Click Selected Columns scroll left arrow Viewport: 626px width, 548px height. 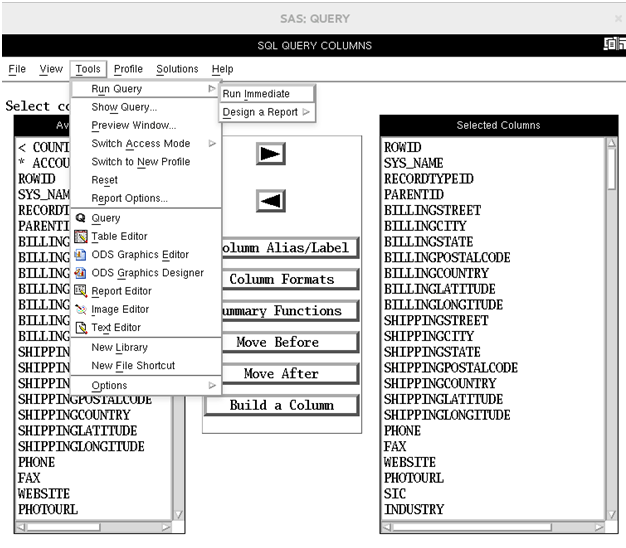point(387,527)
